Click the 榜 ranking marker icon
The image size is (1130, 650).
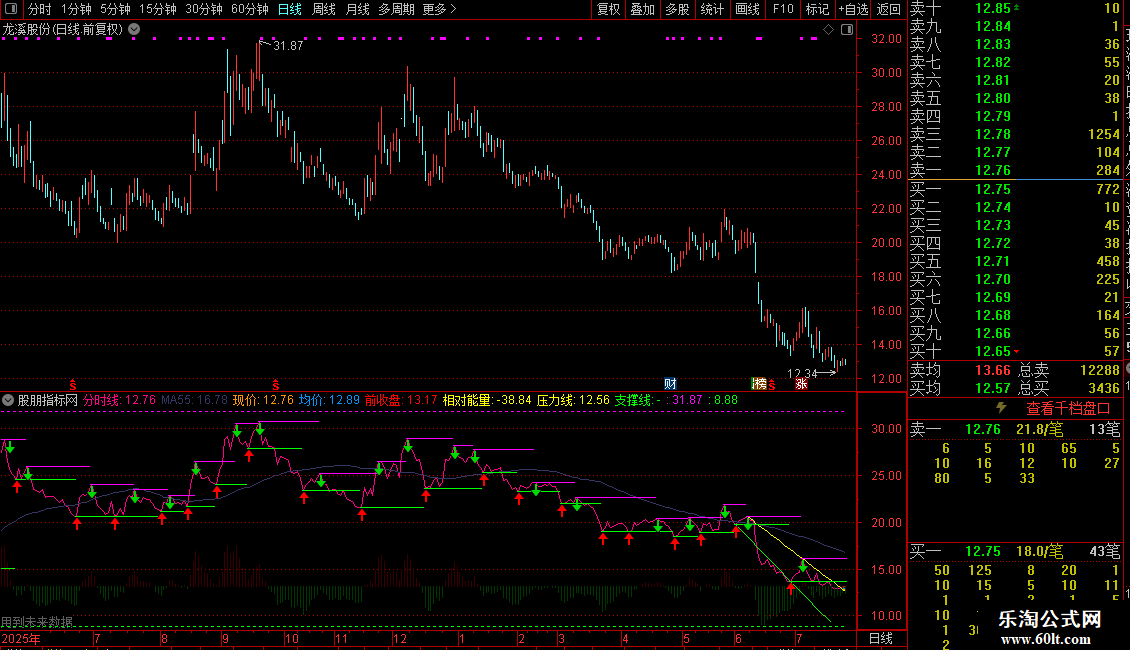(x=759, y=383)
